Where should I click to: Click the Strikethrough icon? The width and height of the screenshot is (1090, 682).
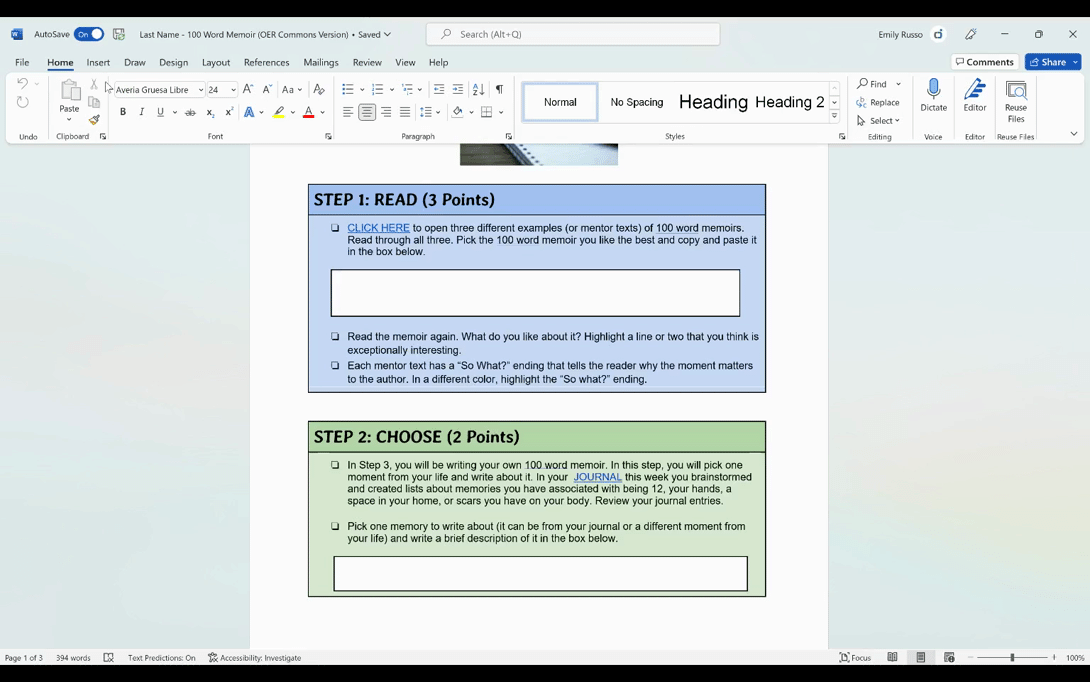coord(190,112)
